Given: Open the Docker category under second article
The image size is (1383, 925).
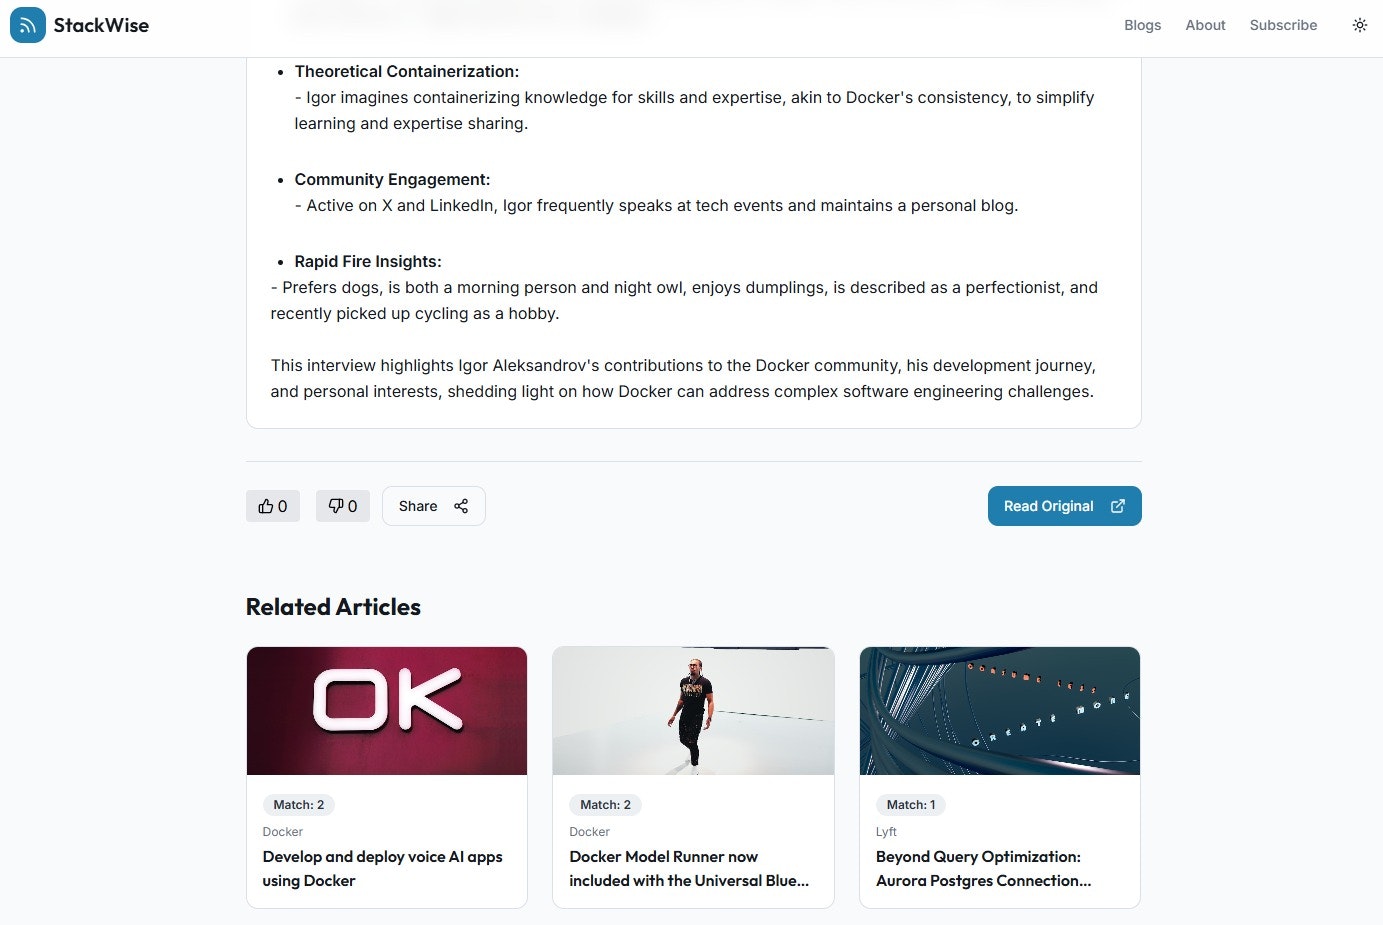Looking at the screenshot, I should coord(589,831).
